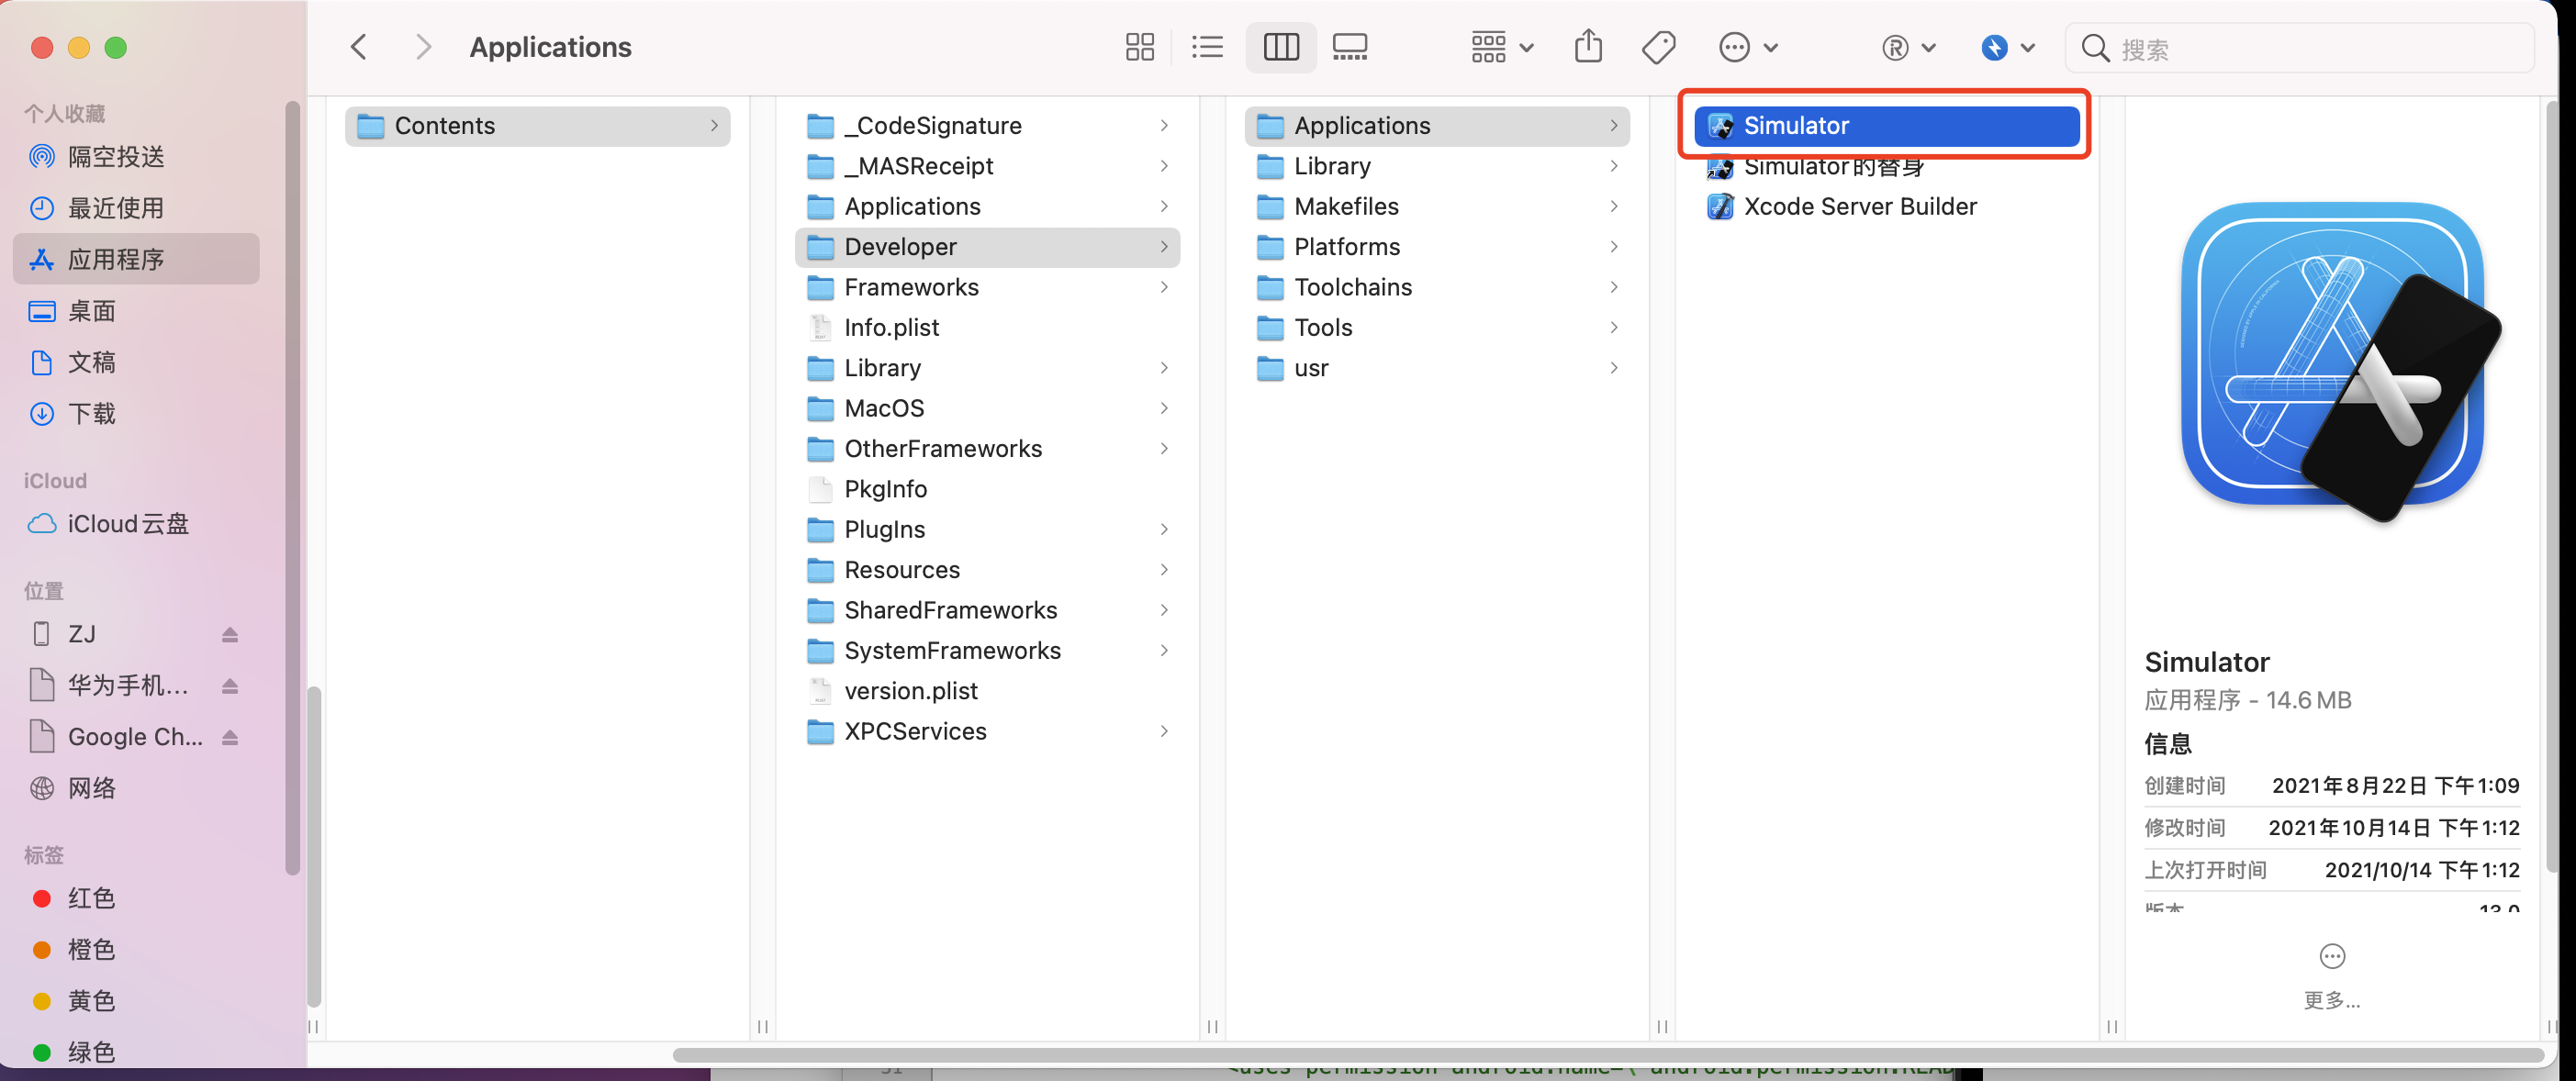Click back navigation arrow button

coord(360,46)
